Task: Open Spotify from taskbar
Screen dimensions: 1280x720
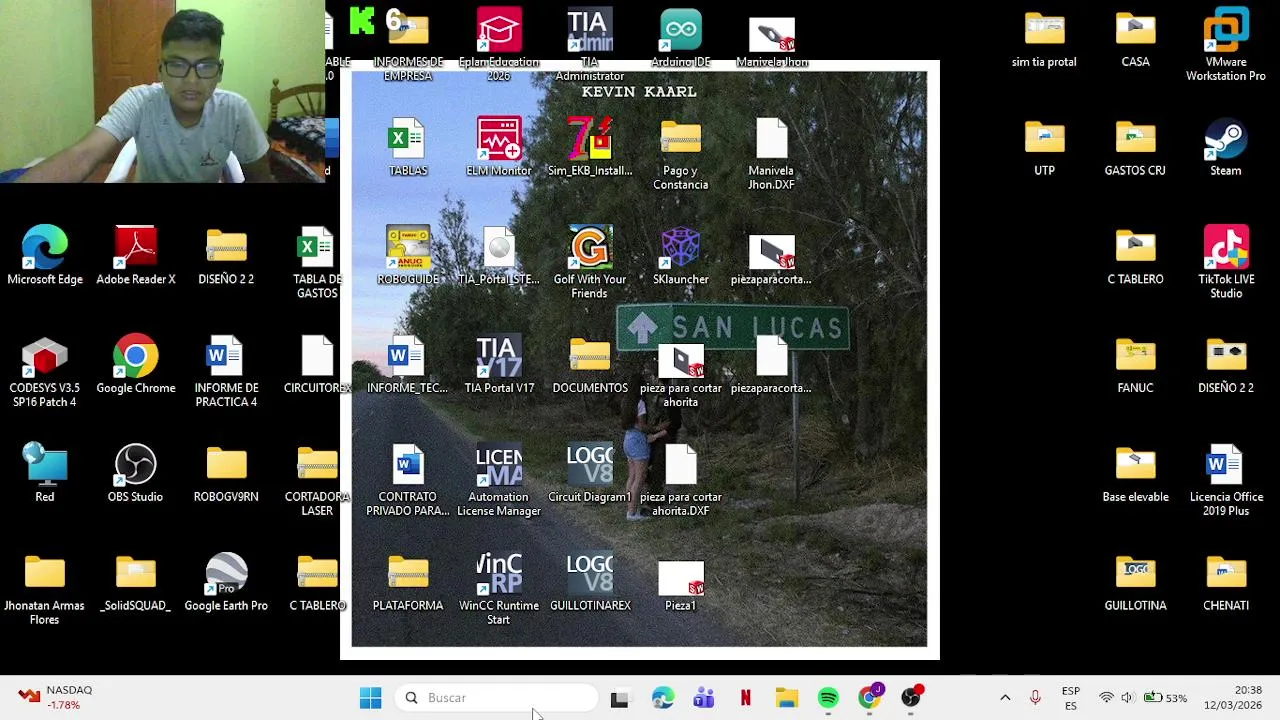Action: tap(828, 698)
